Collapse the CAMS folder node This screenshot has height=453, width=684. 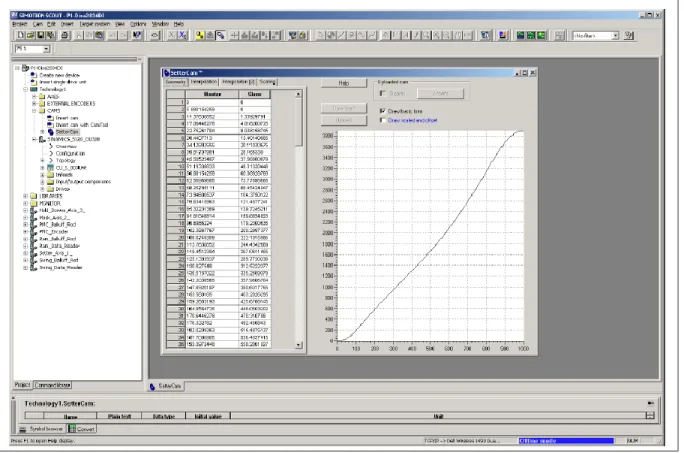click(x=34, y=110)
